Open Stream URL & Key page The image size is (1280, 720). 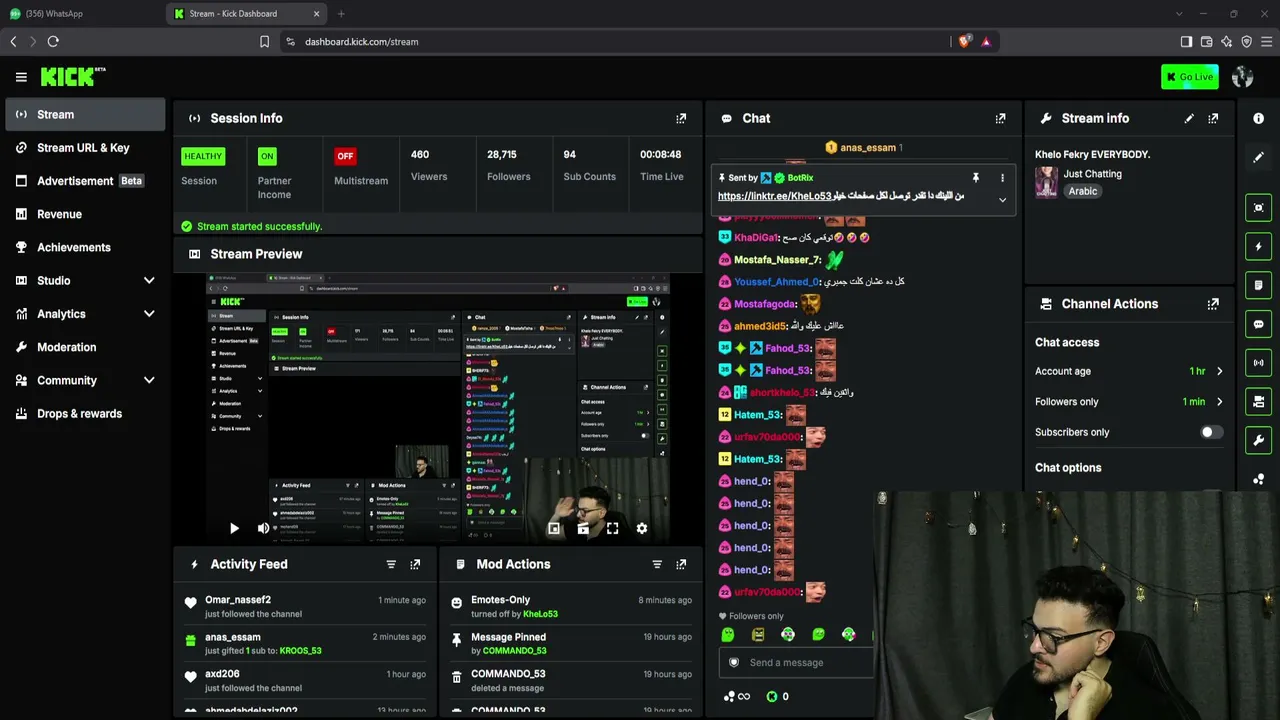coord(85,148)
